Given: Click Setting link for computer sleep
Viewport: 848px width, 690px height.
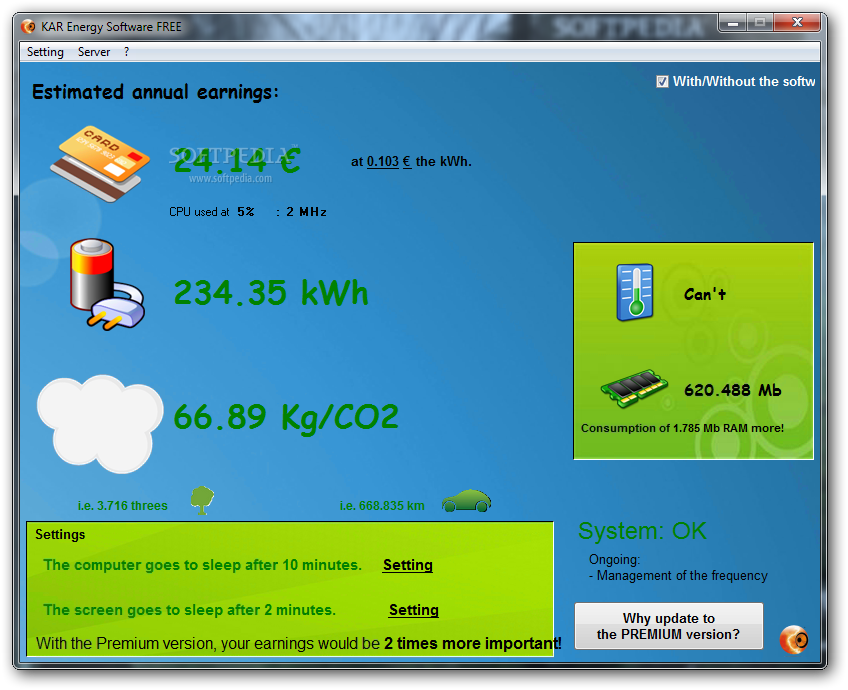Looking at the screenshot, I should click(x=408, y=565).
